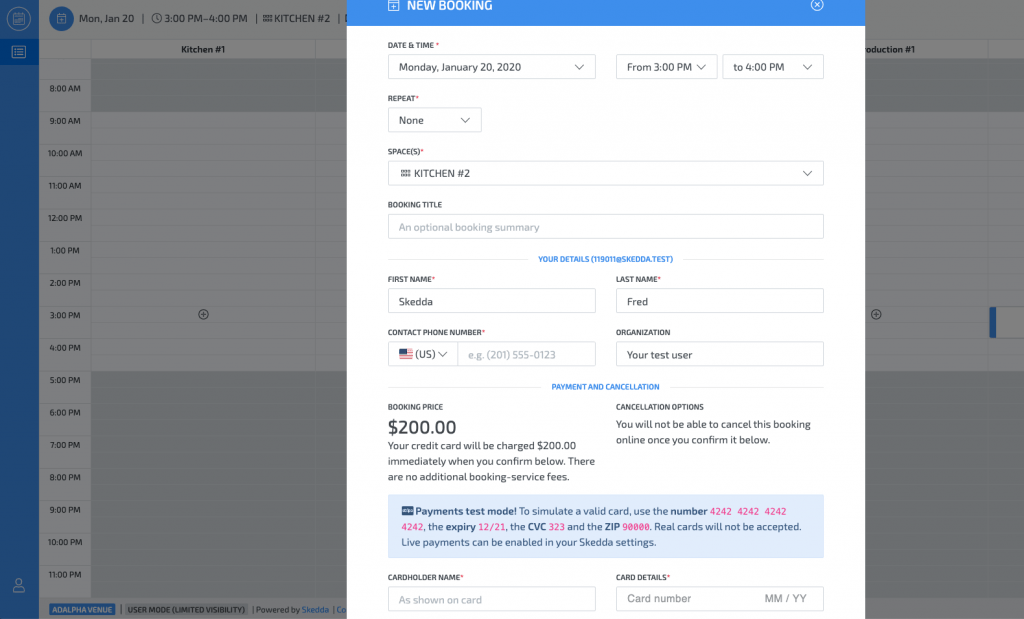1024x619 pixels.
Task: Click the Booking Title input field
Action: (605, 227)
